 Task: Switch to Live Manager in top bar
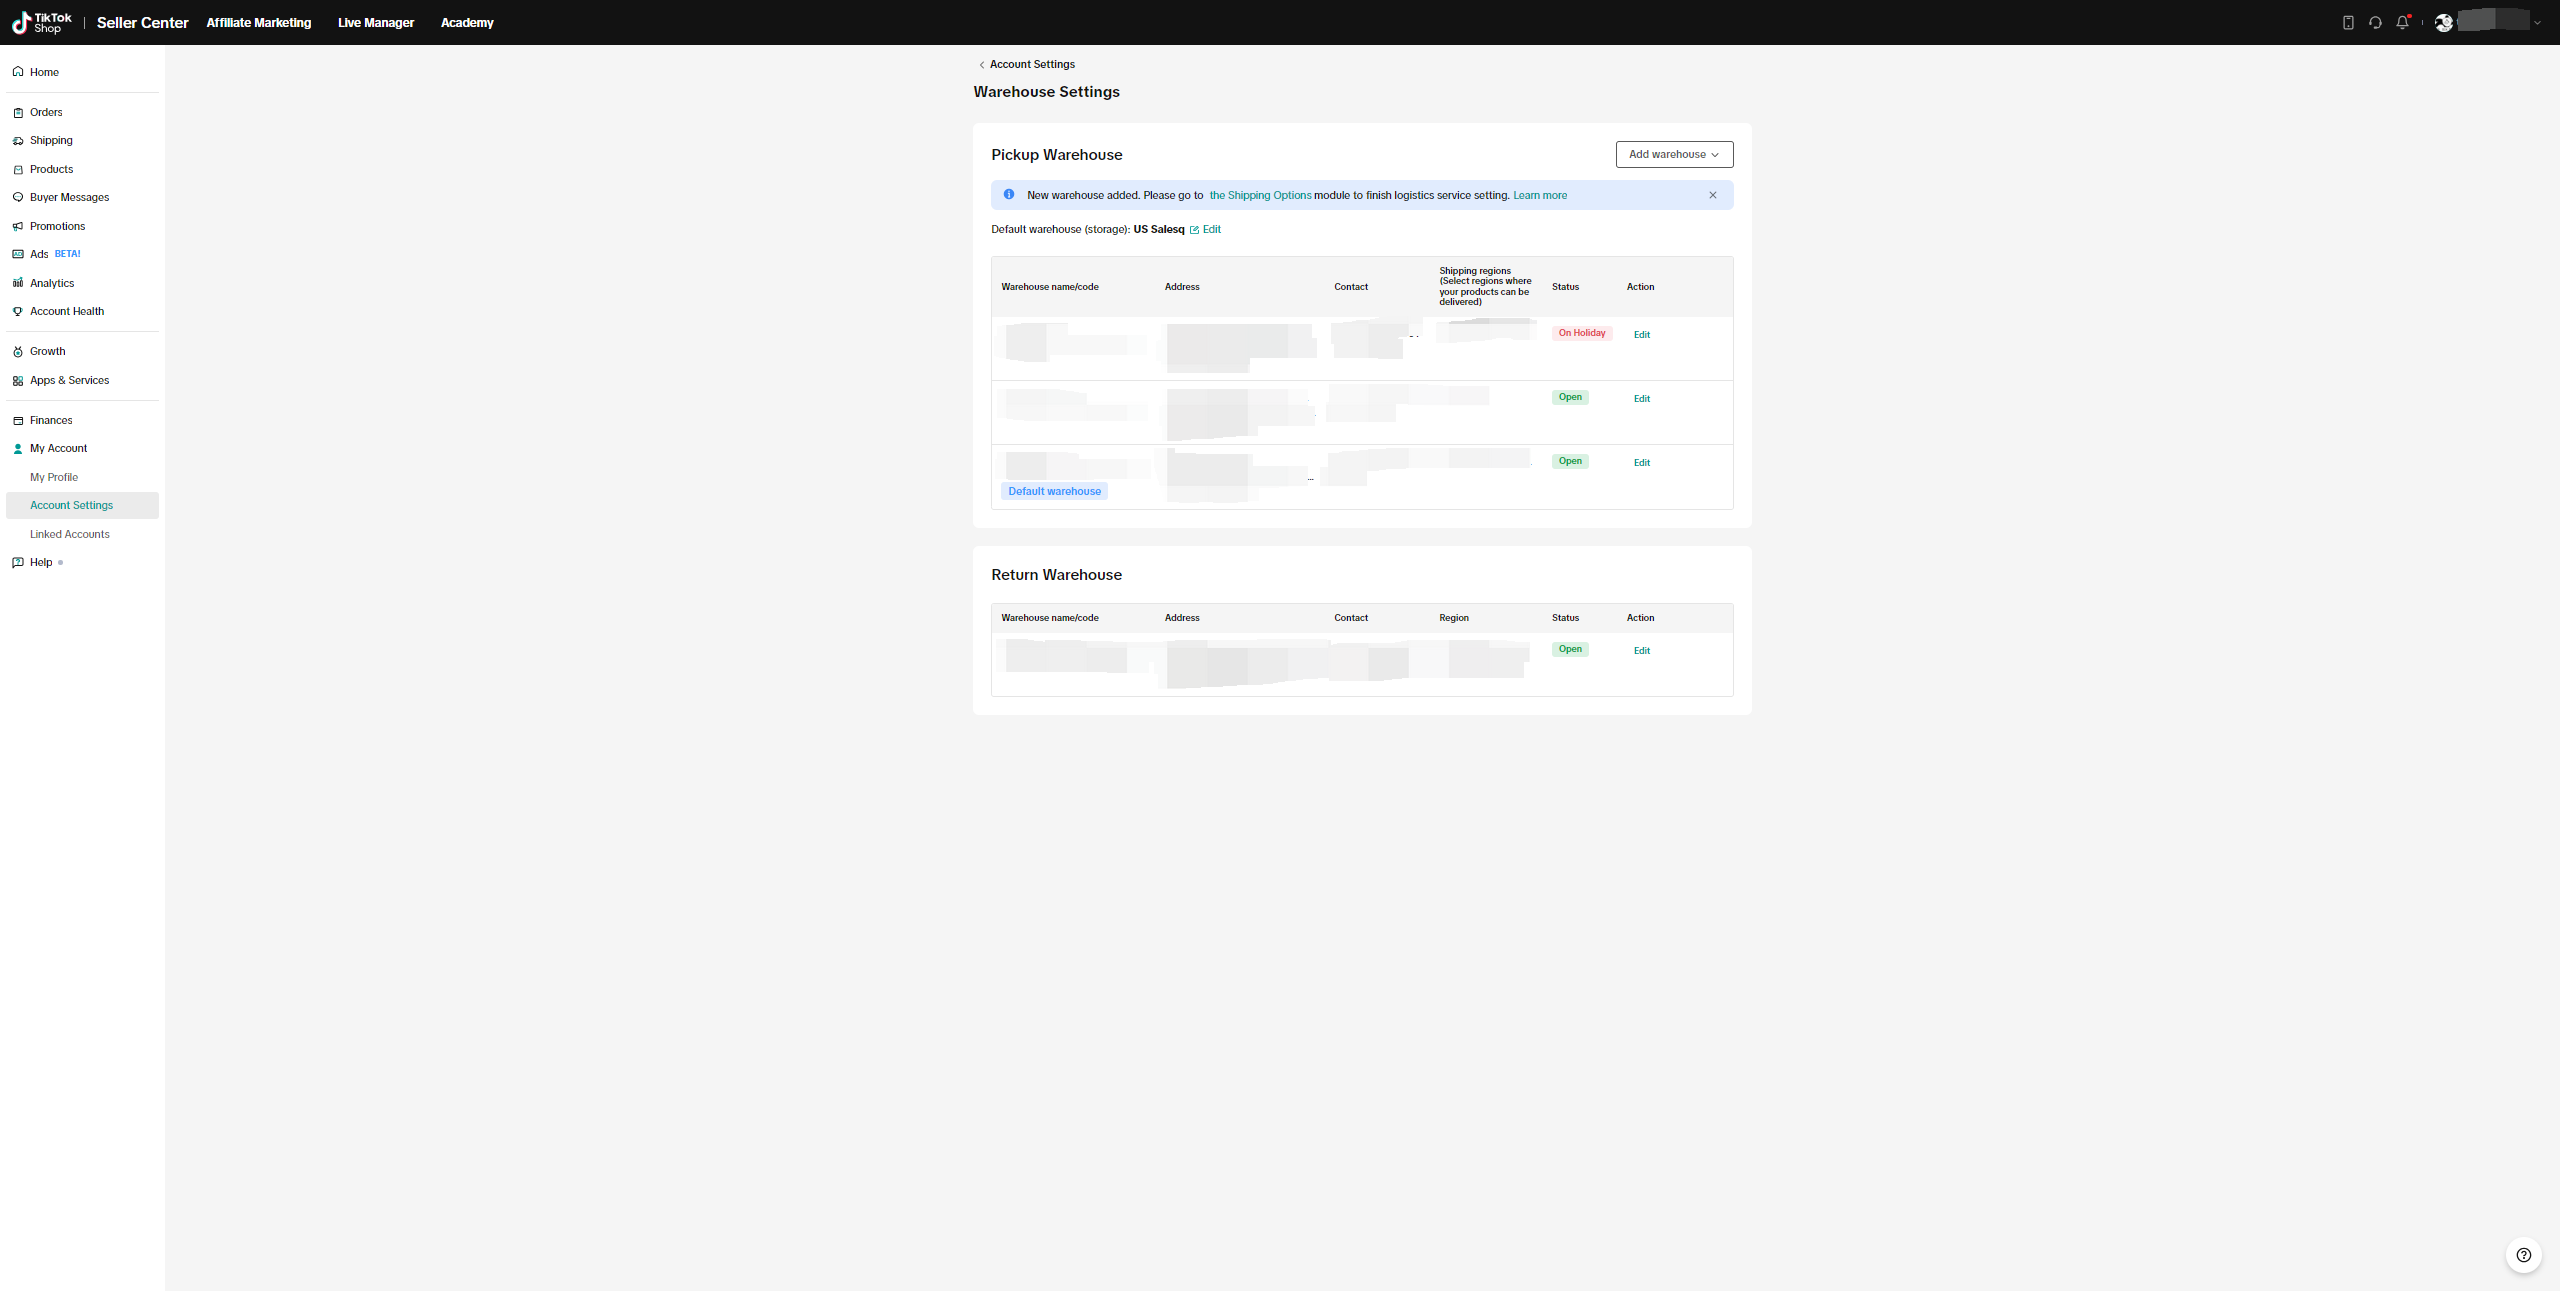pos(375,22)
